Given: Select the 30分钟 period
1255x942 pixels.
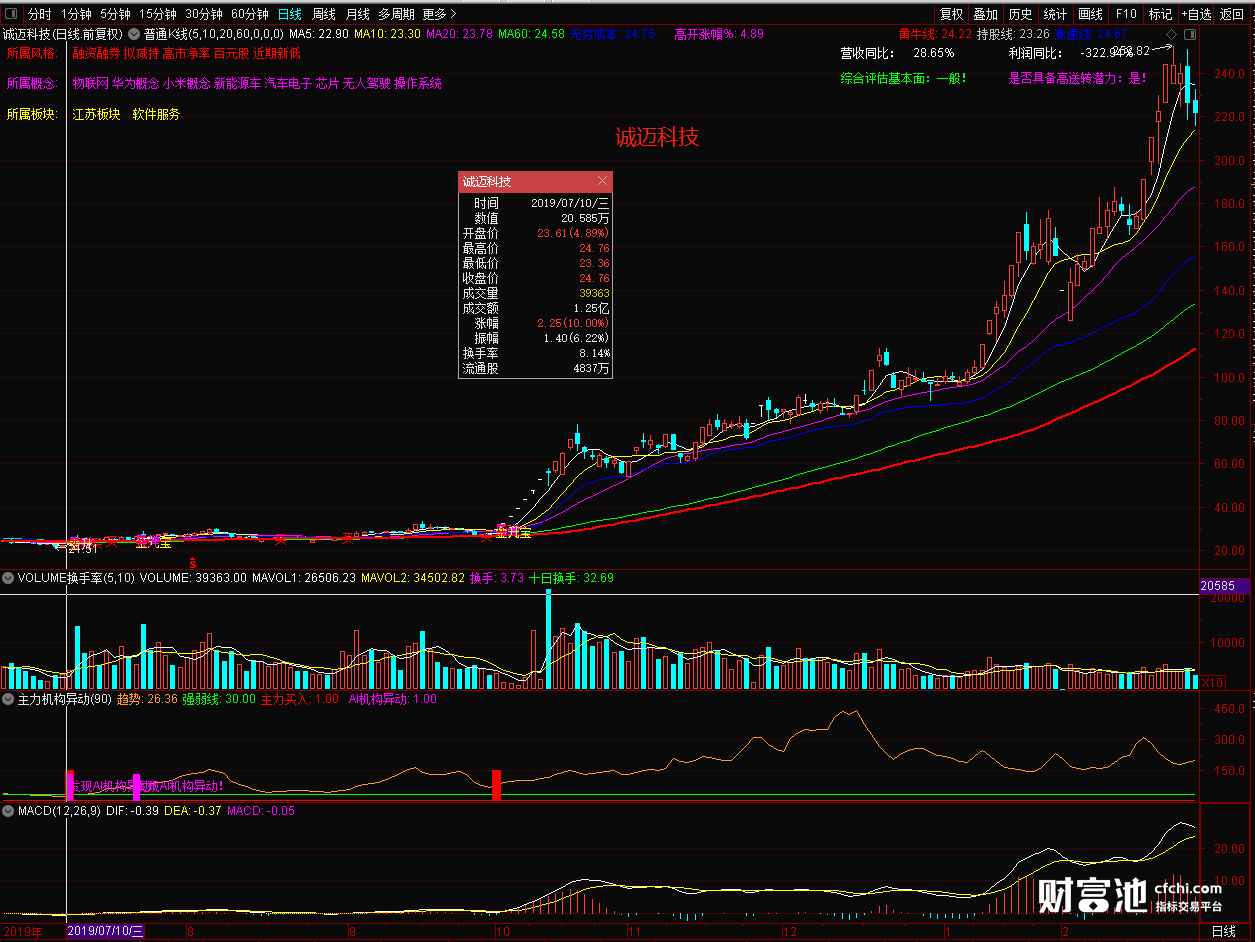Looking at the screenshot, I should (204, 14).
